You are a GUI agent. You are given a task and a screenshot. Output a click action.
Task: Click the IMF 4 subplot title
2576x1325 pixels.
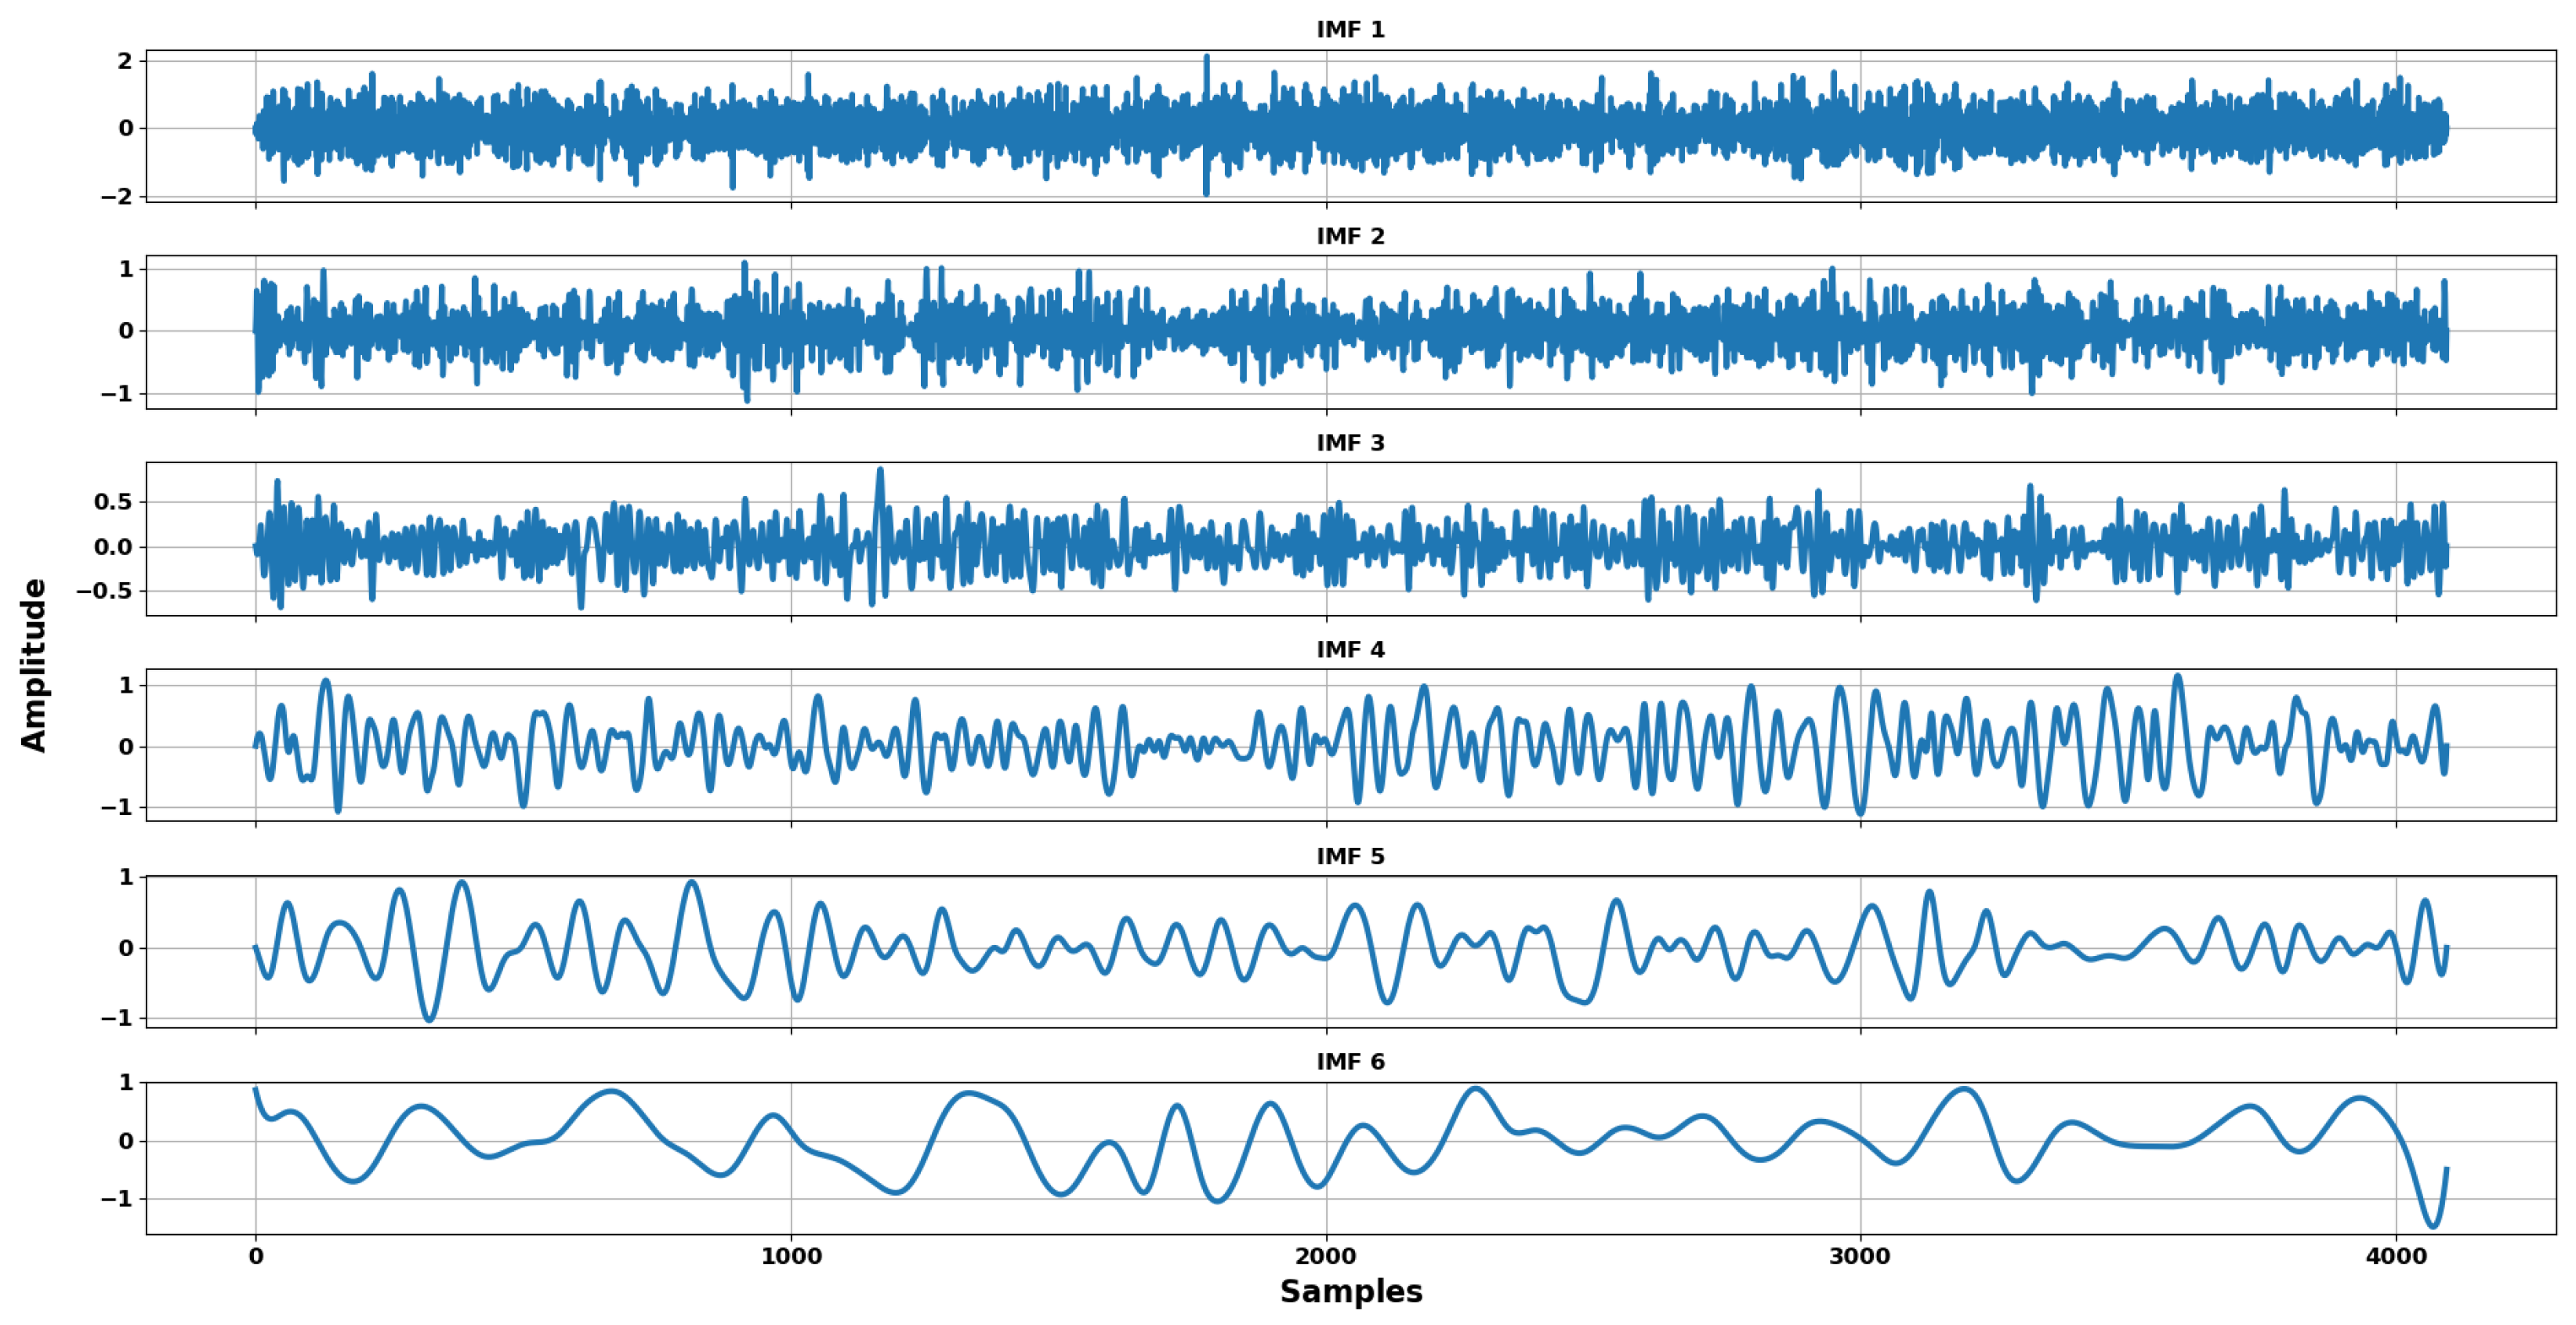pos(1350,650)
